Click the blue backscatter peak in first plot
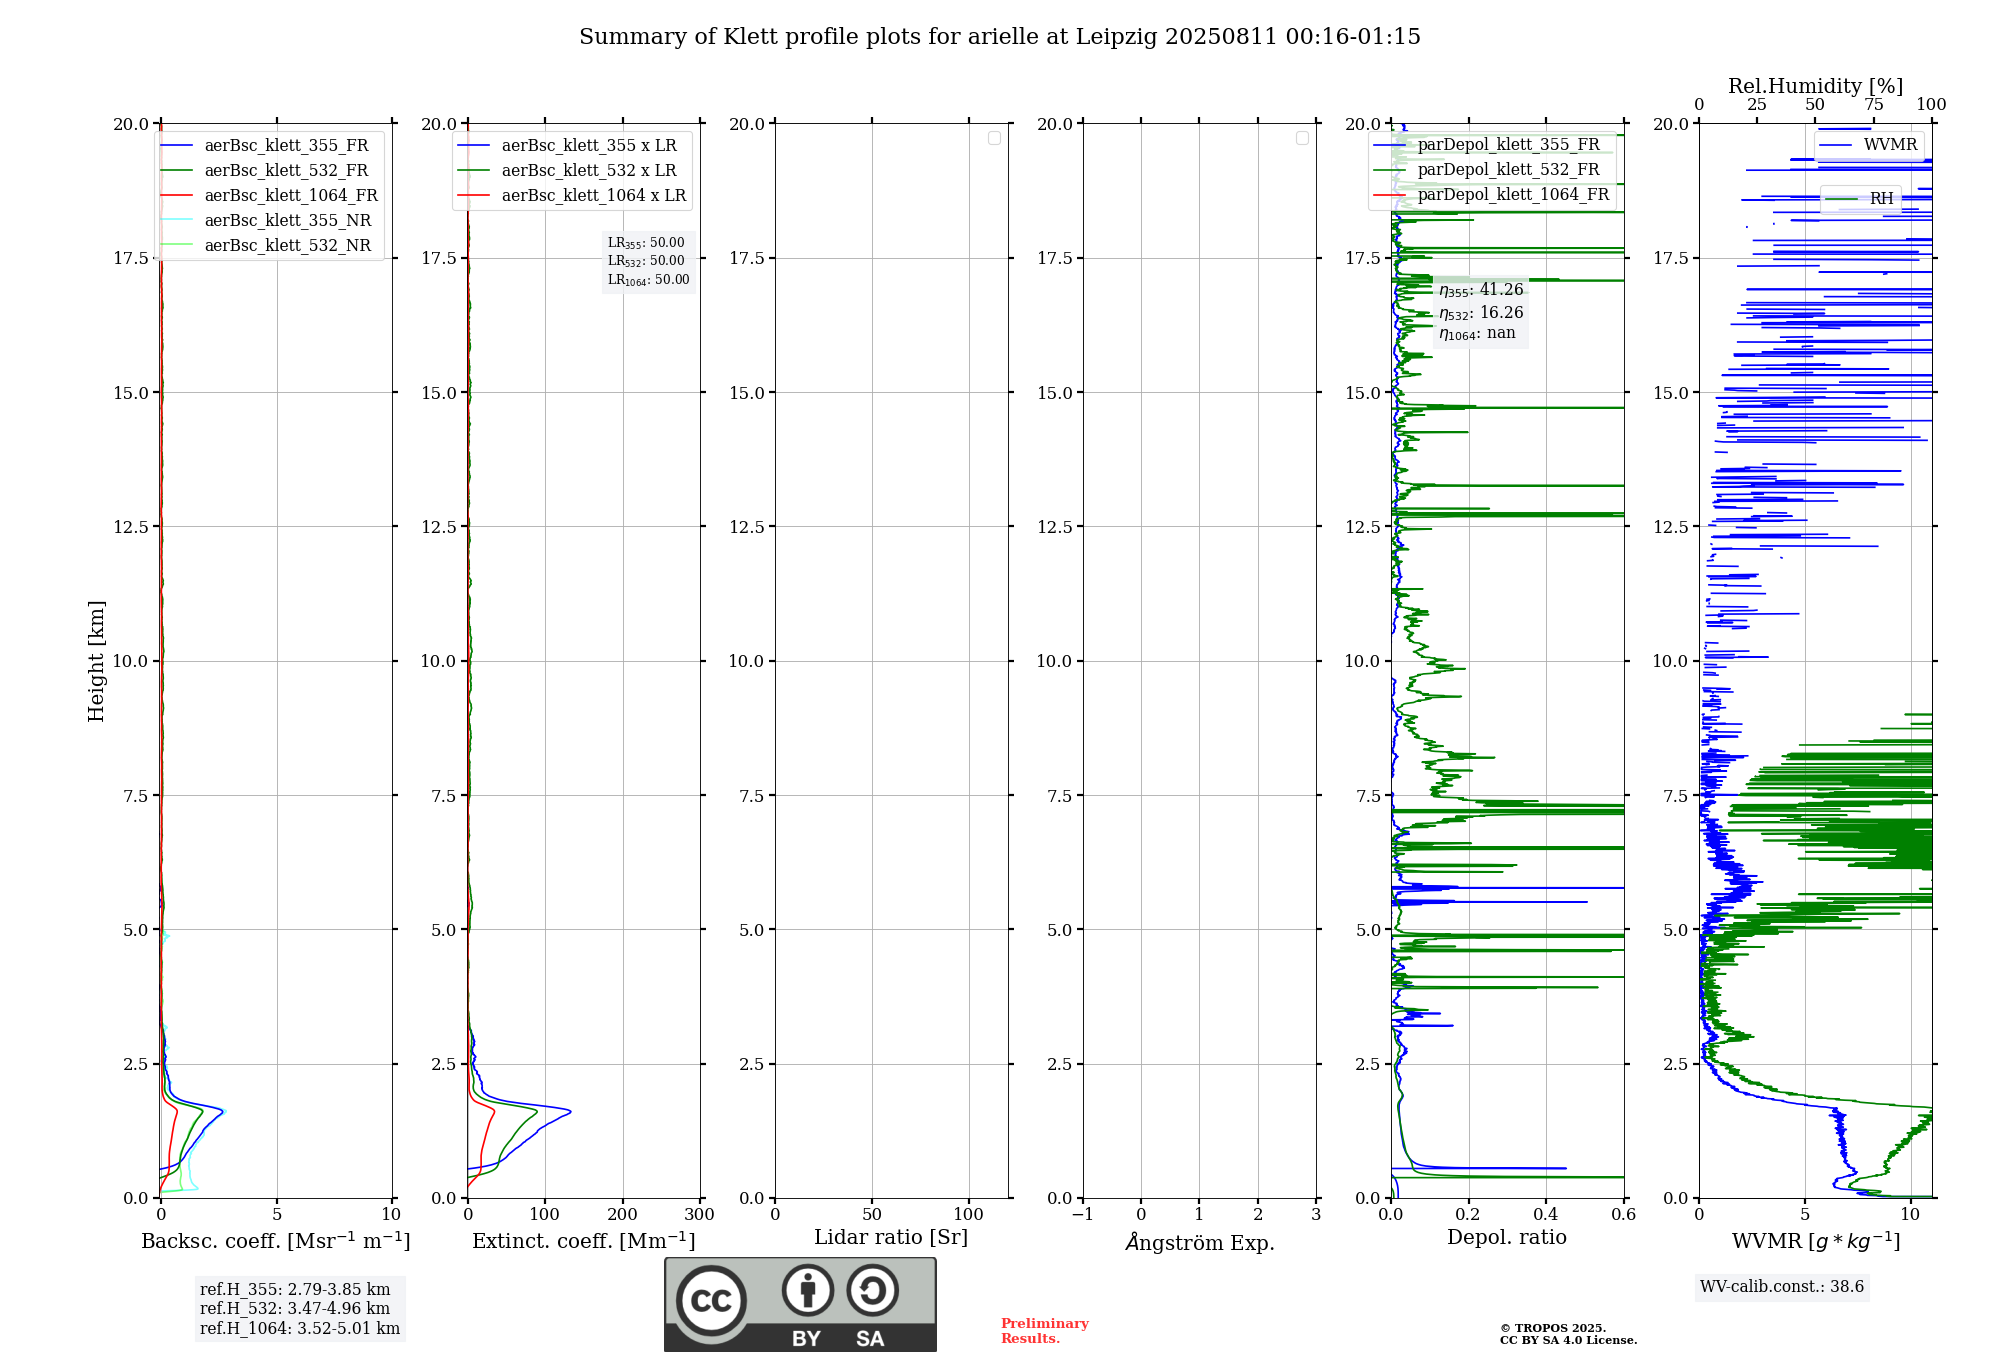2000x1360 pixels. coord(223,1111)
